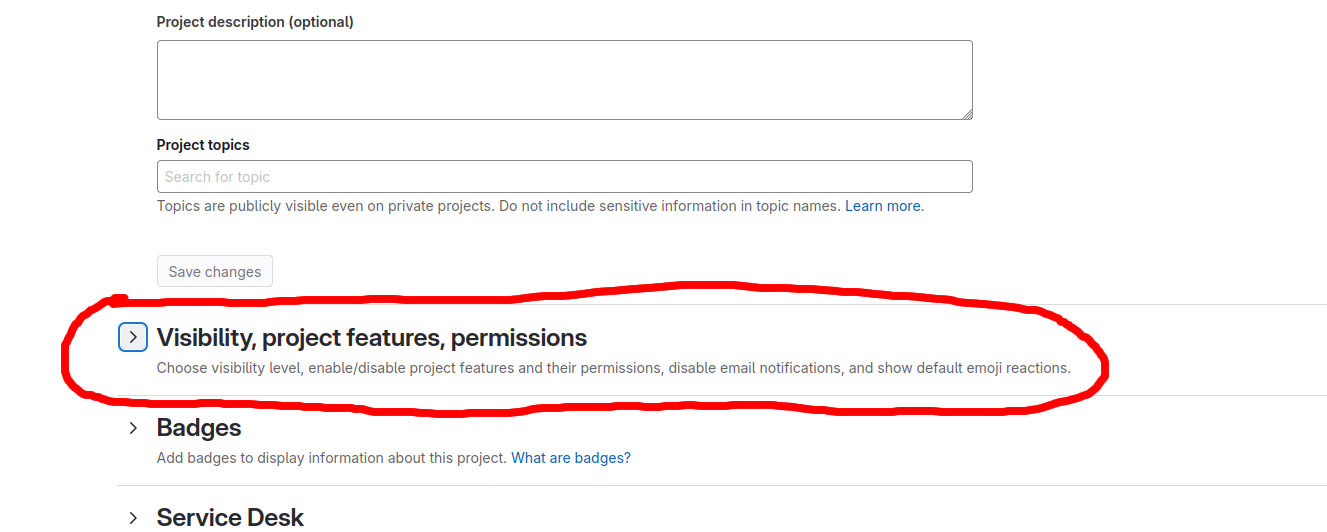Click the Badges section heading
Viewport: 1327px width, 532px height.
click(x=199, y=428)
